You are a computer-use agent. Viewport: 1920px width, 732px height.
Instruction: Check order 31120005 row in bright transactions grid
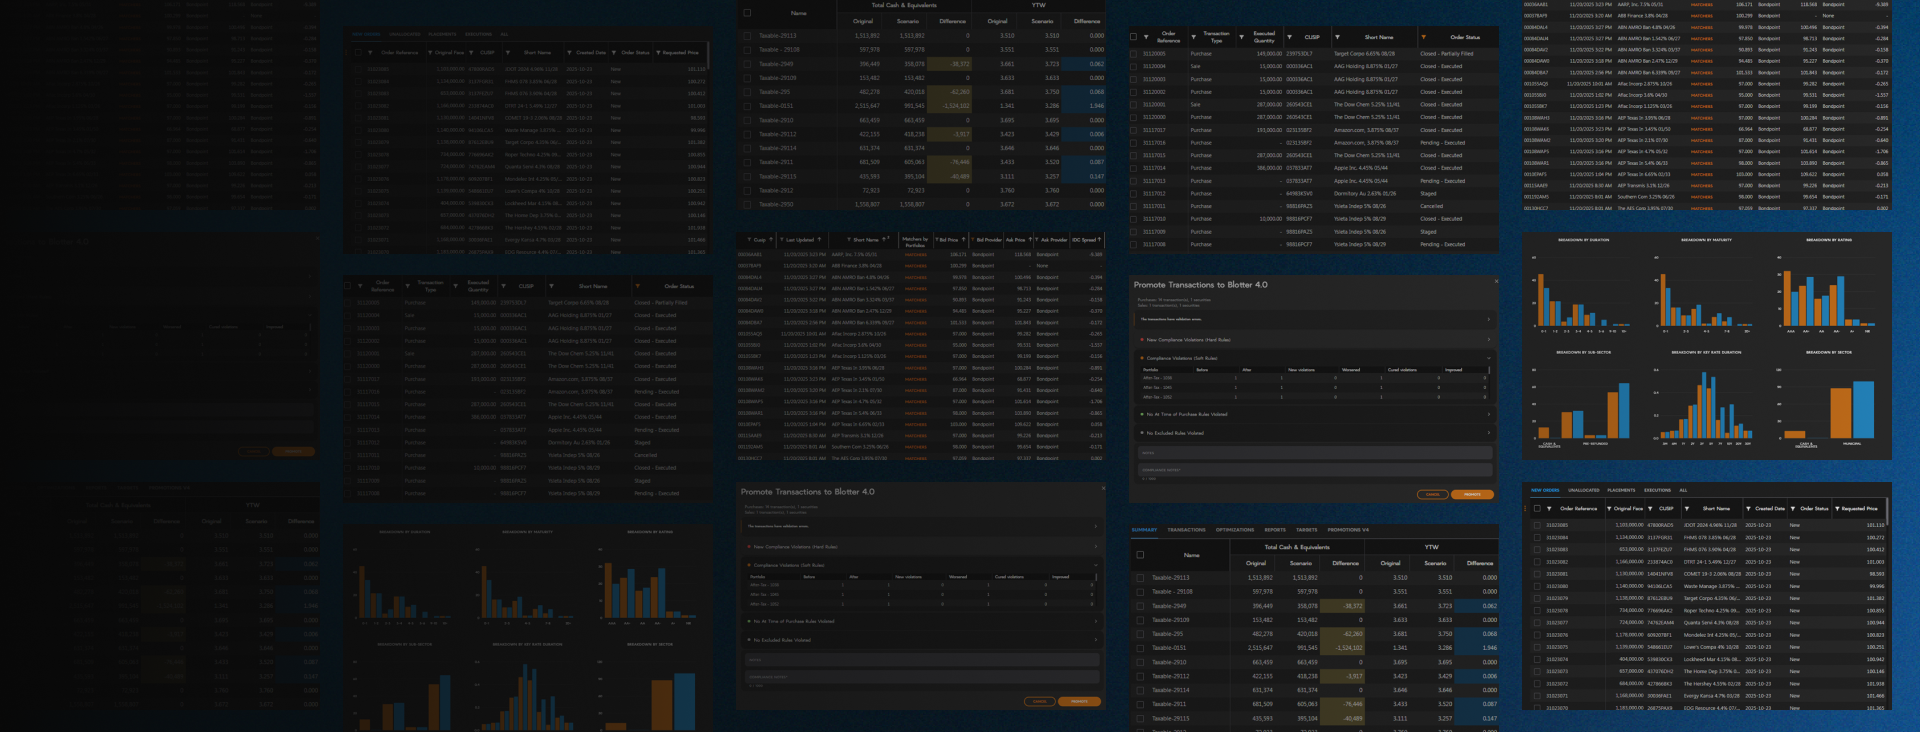click(1133, 54)
